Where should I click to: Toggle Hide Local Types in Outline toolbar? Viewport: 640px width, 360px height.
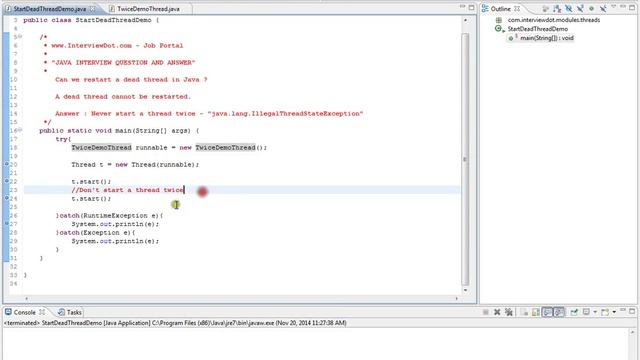point(603,8)
